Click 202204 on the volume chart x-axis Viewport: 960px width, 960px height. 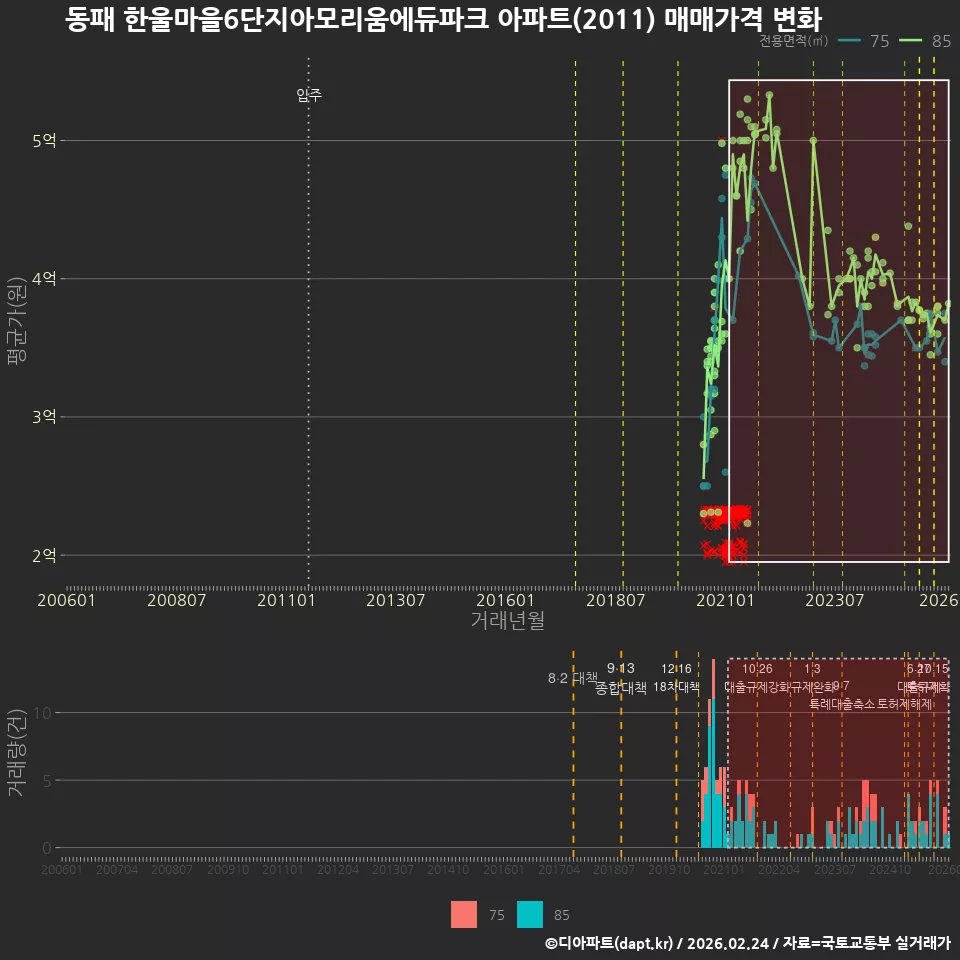point(779,870)
